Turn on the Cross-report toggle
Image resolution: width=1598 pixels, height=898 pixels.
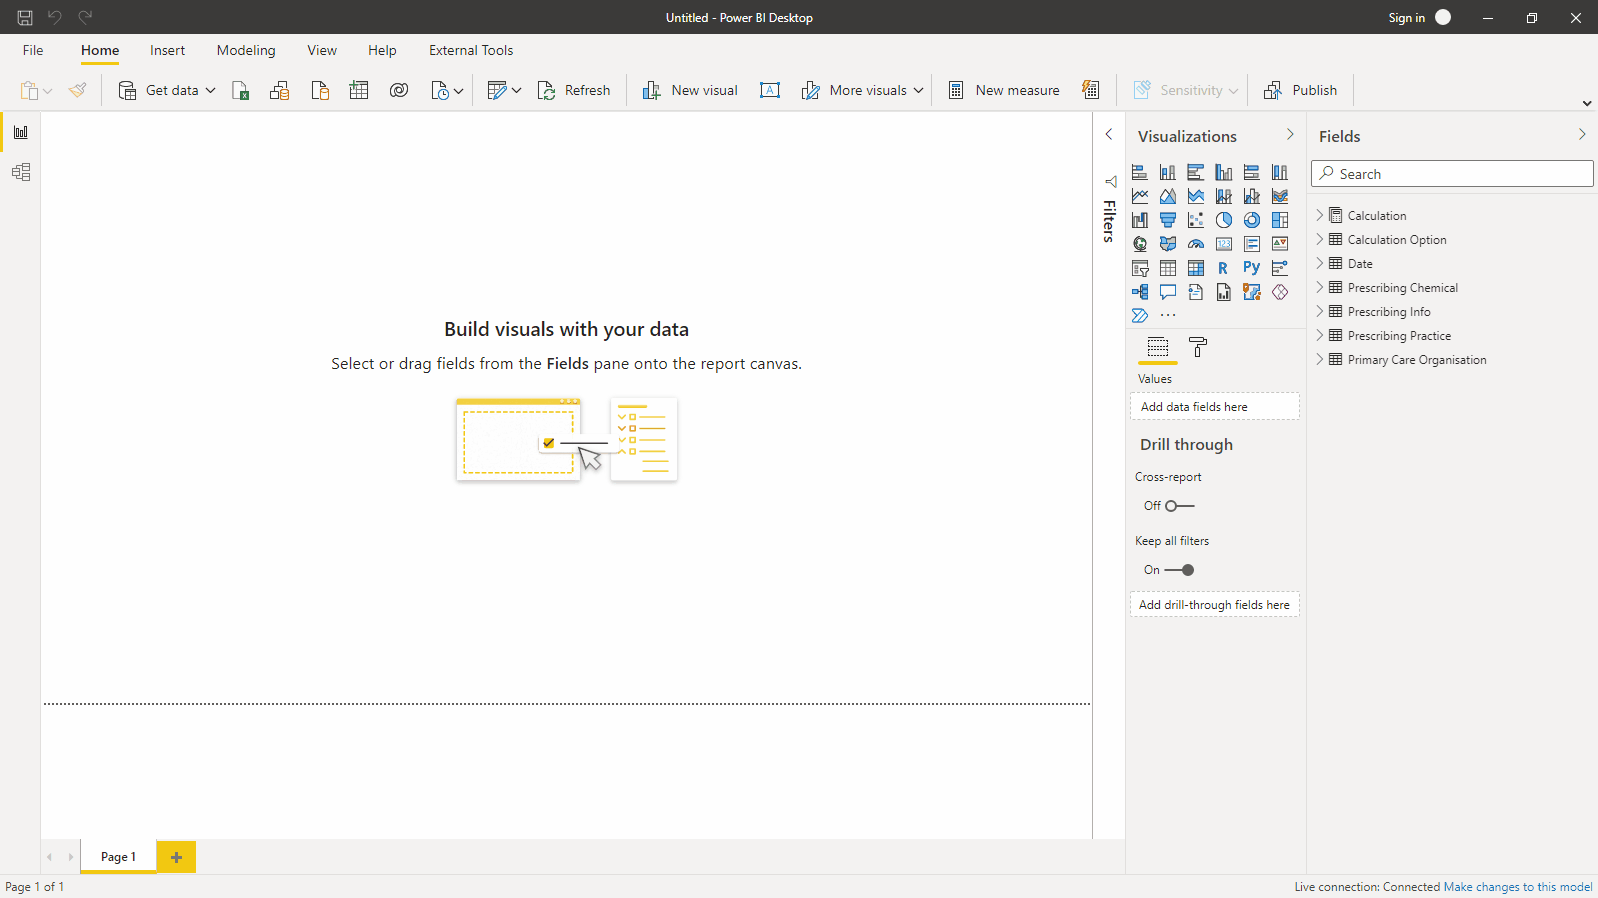click(x=1179, y=506)
